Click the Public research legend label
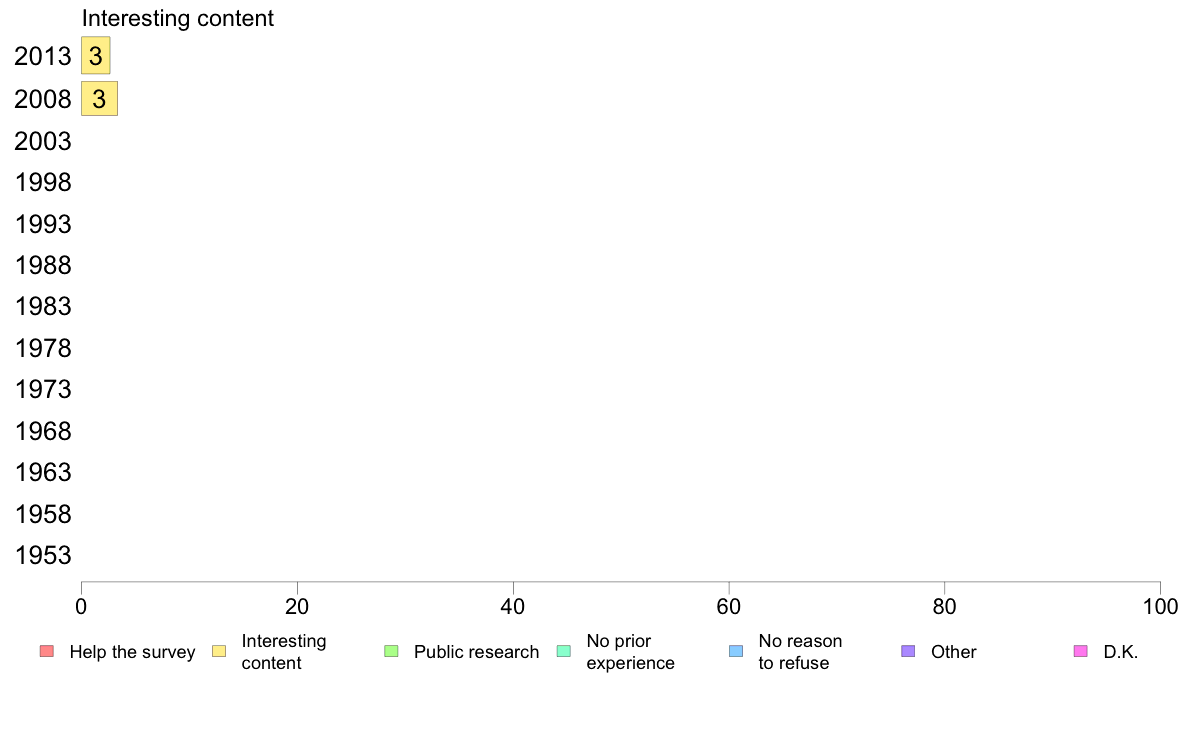 click(476, 652)
